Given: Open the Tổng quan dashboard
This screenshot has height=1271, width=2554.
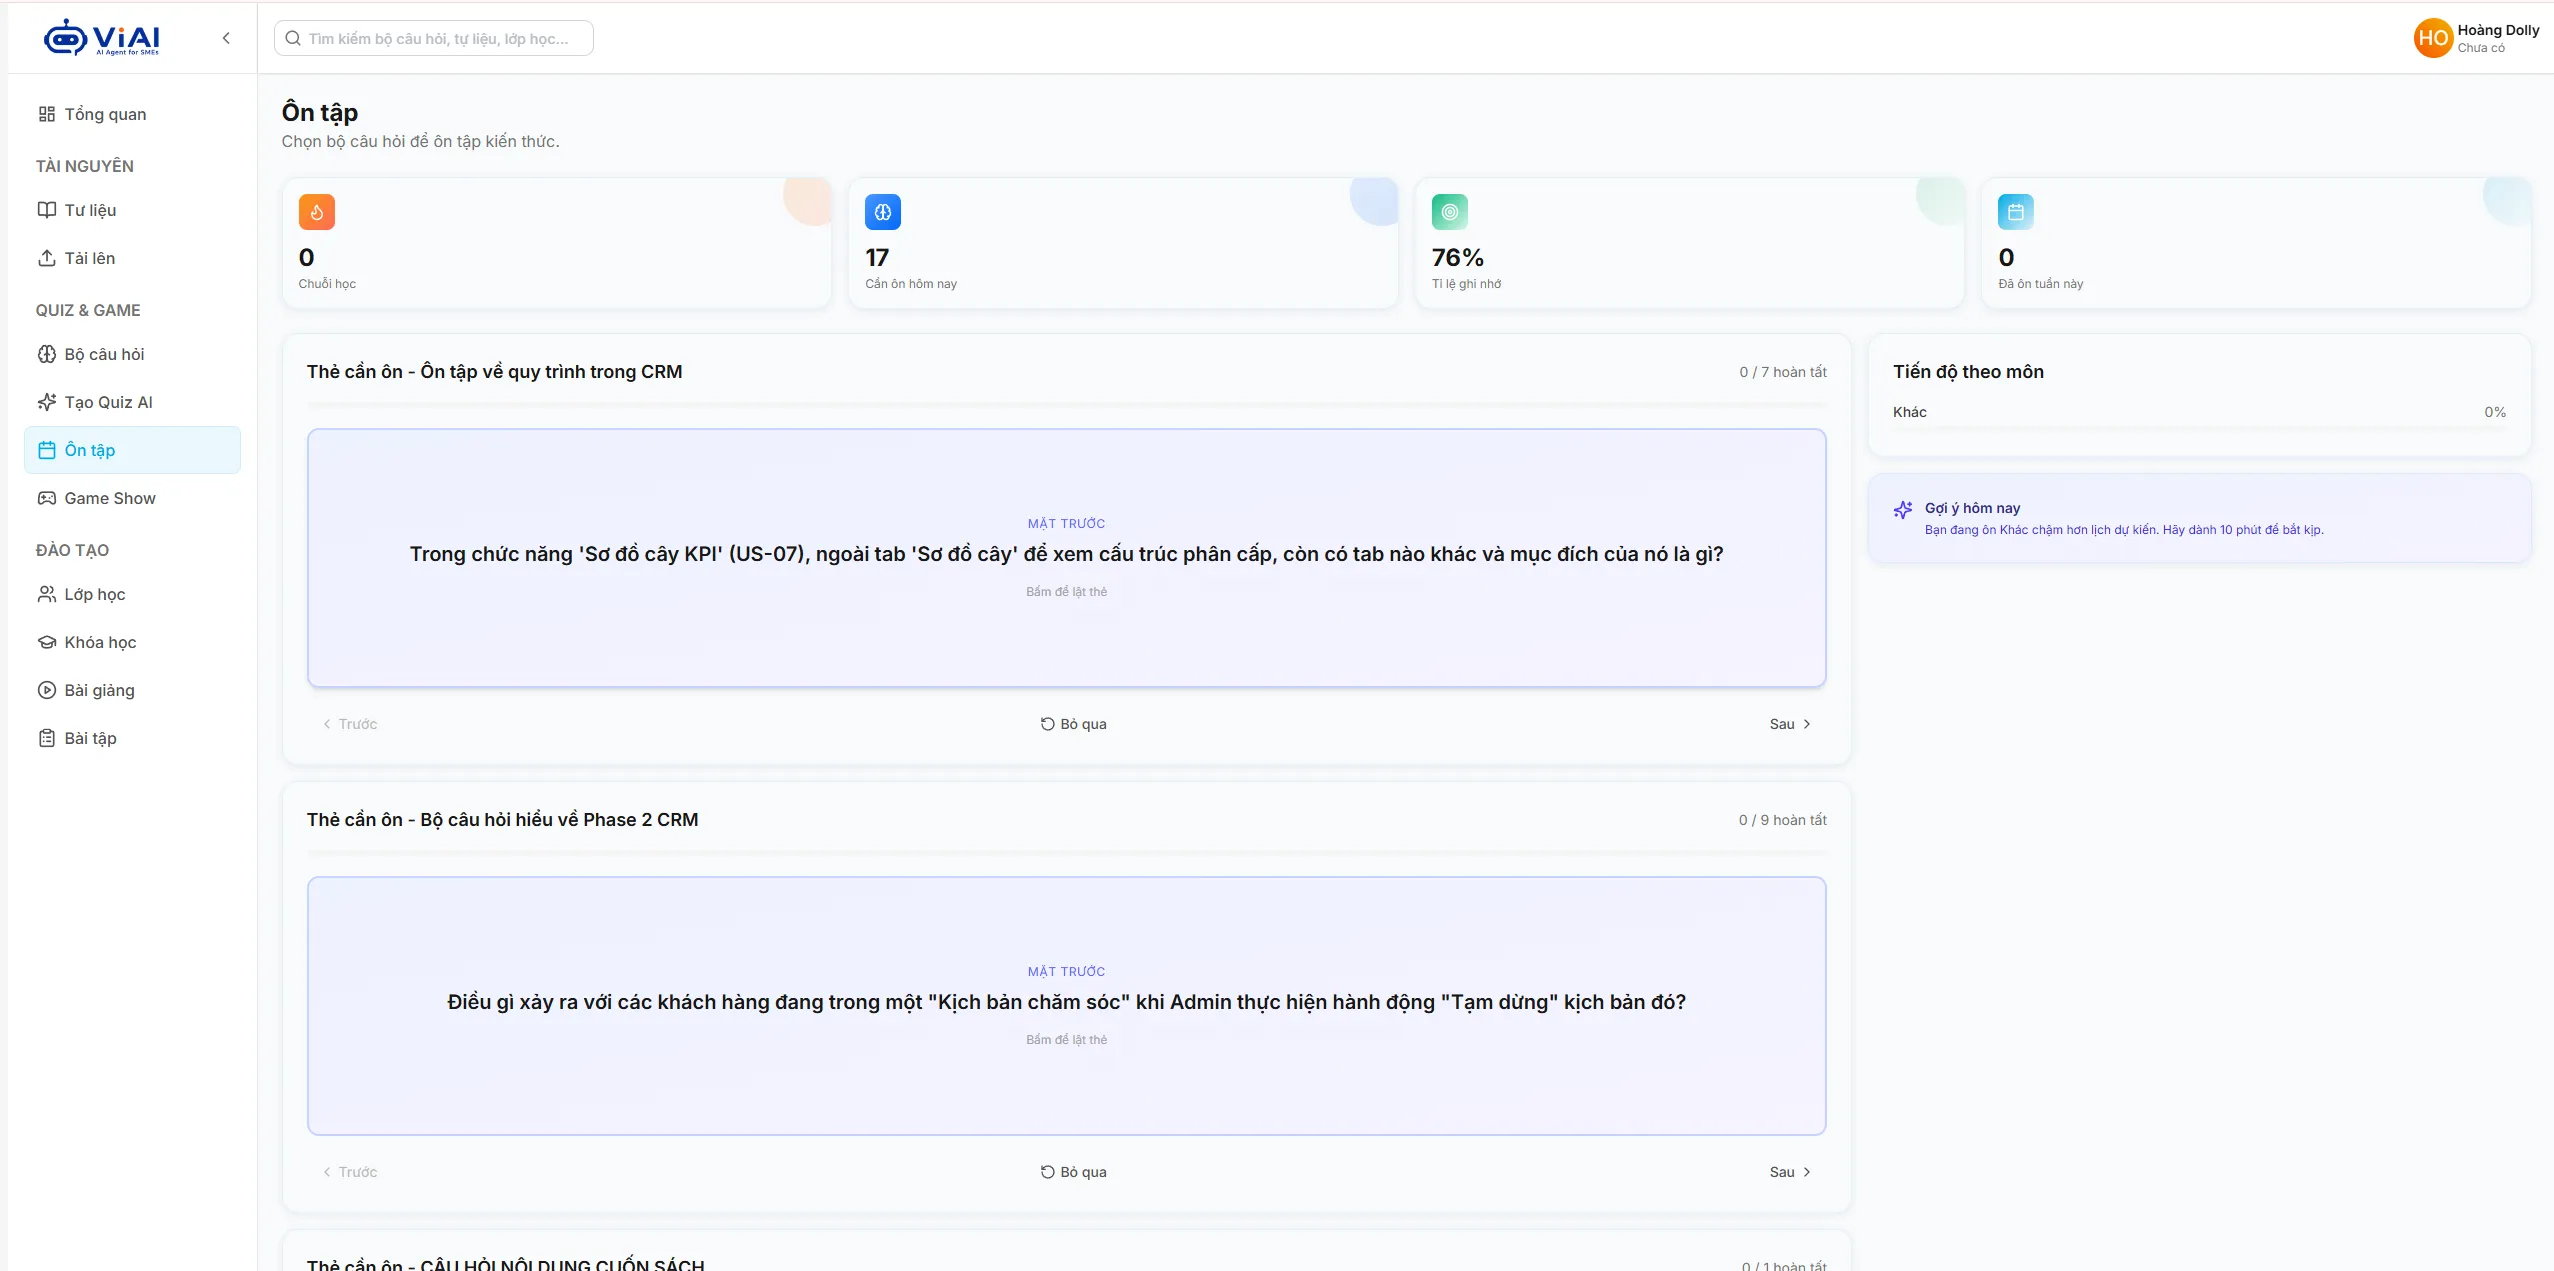Looking at the screenshot, I should (x=132, y=114).
